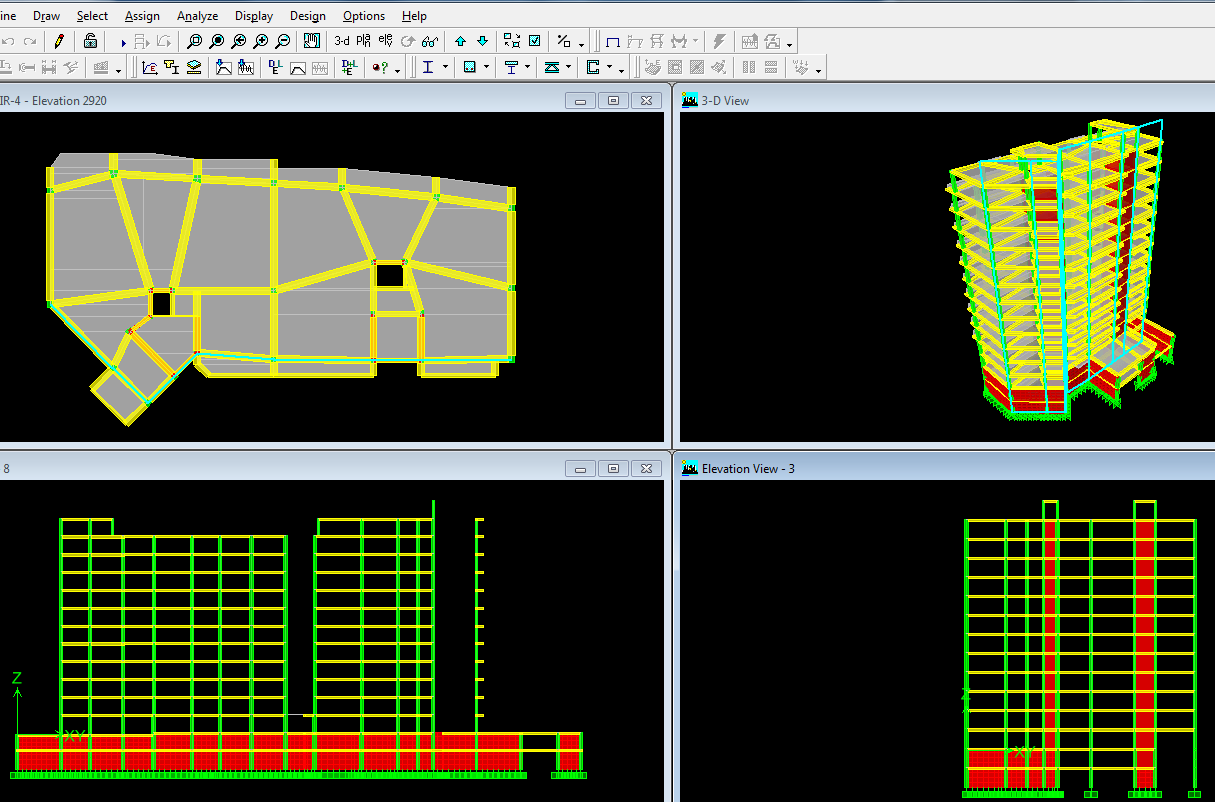Open the Define Time History Functions icon

246,68
